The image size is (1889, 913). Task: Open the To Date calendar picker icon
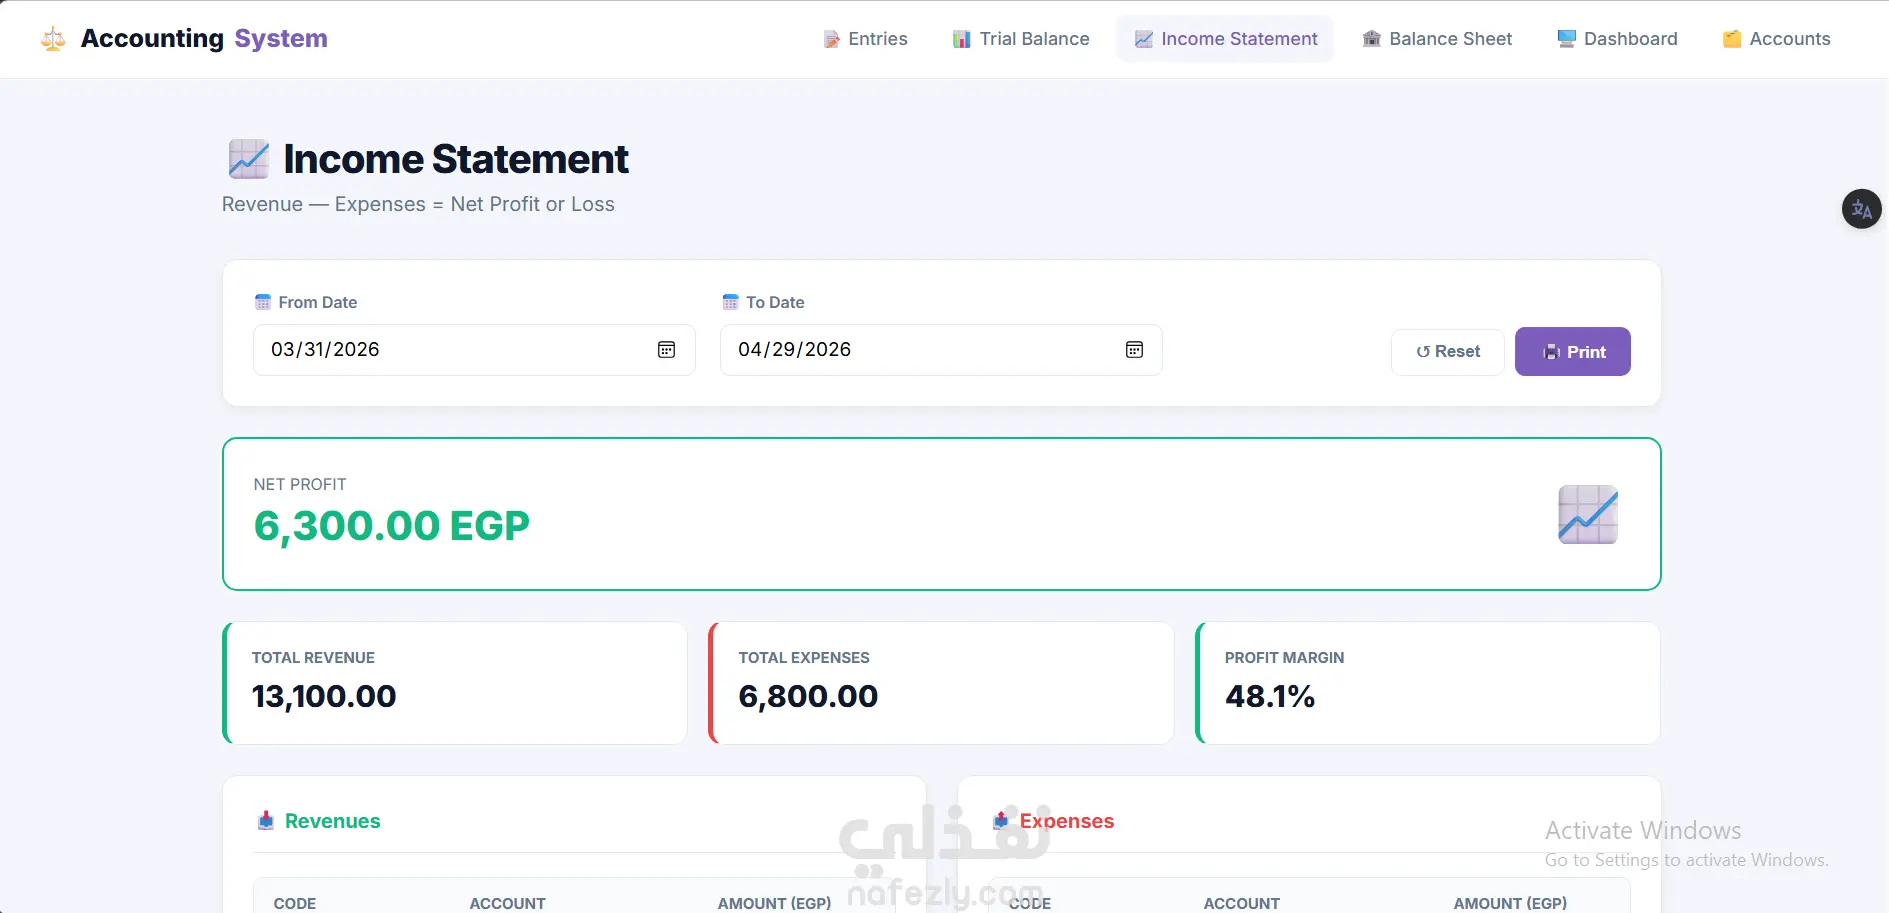coord(1134,350)
